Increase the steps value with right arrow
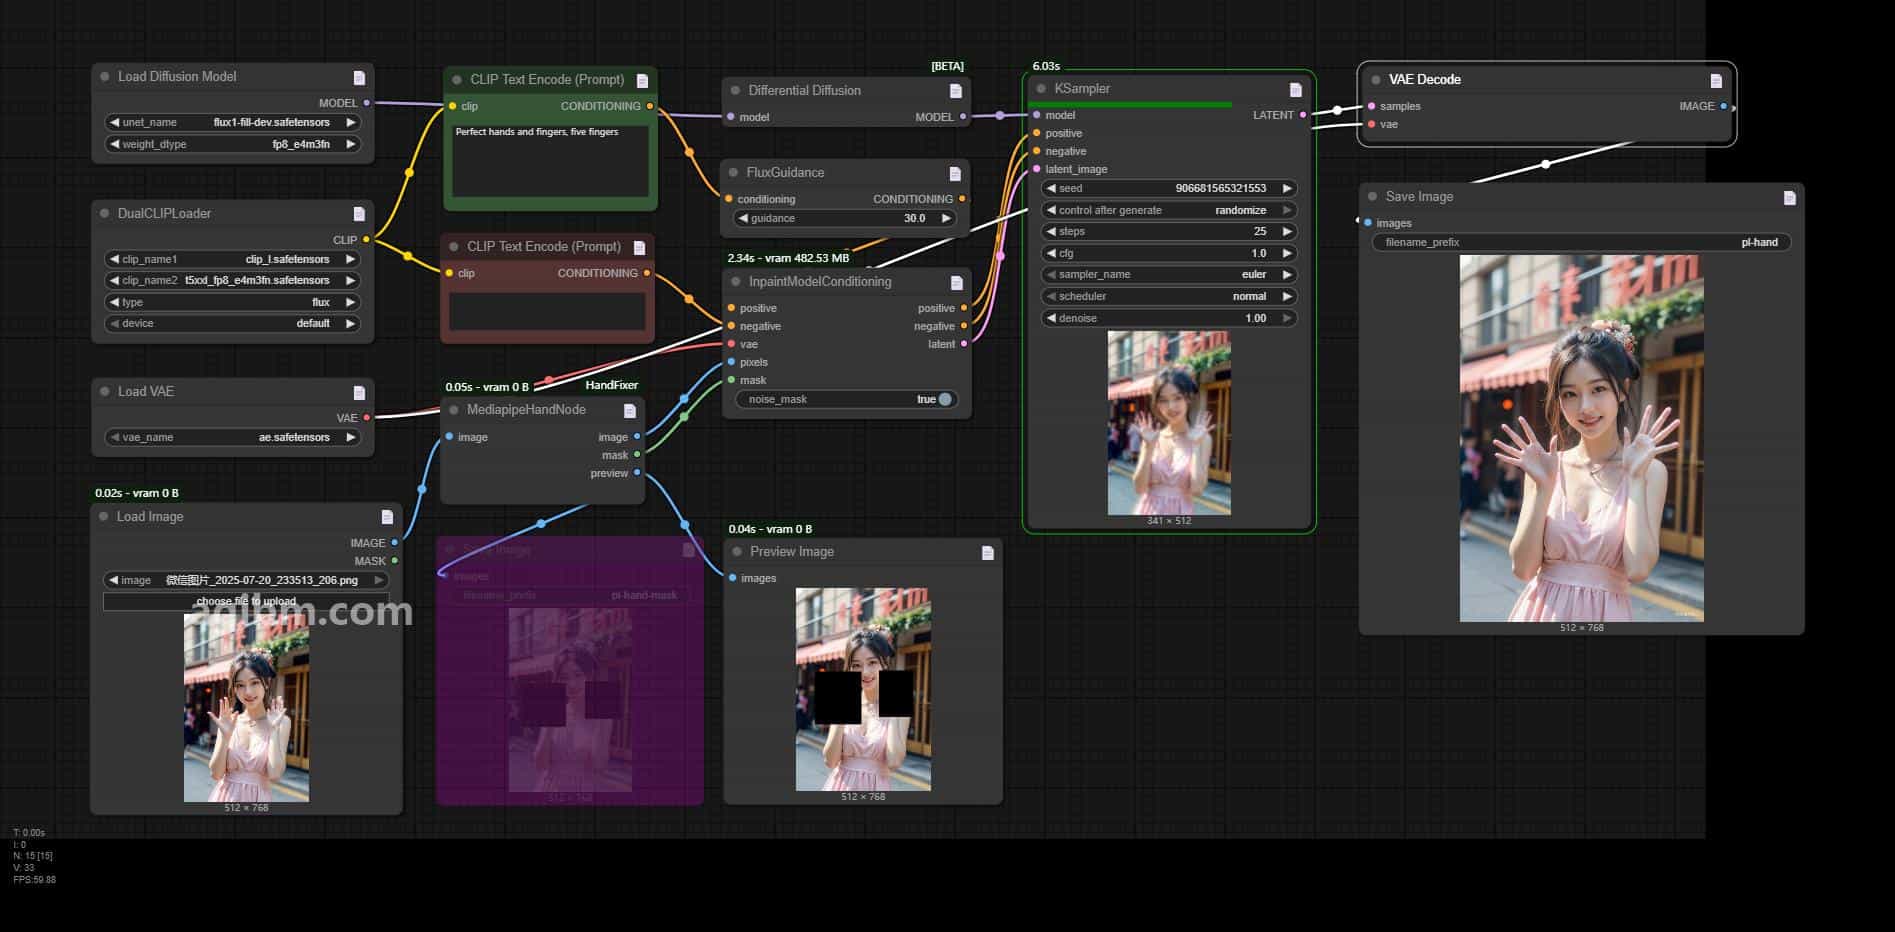The height and width of the screenshot is (932, 1895). (x=1287, y=231)
